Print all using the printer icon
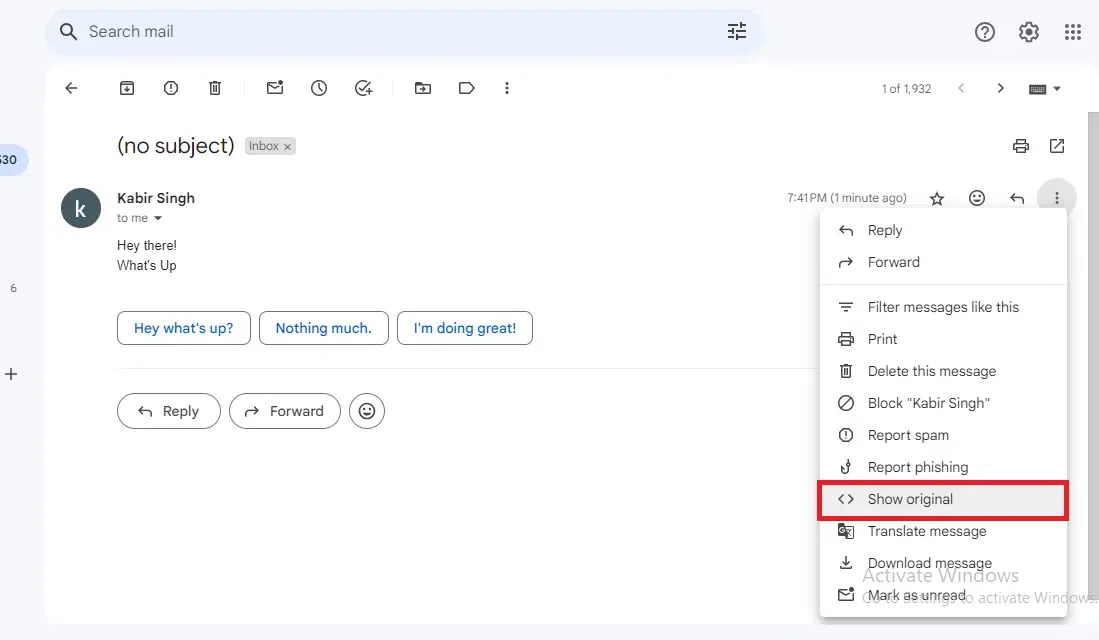1099x640 pixels. coord(1020,146)
